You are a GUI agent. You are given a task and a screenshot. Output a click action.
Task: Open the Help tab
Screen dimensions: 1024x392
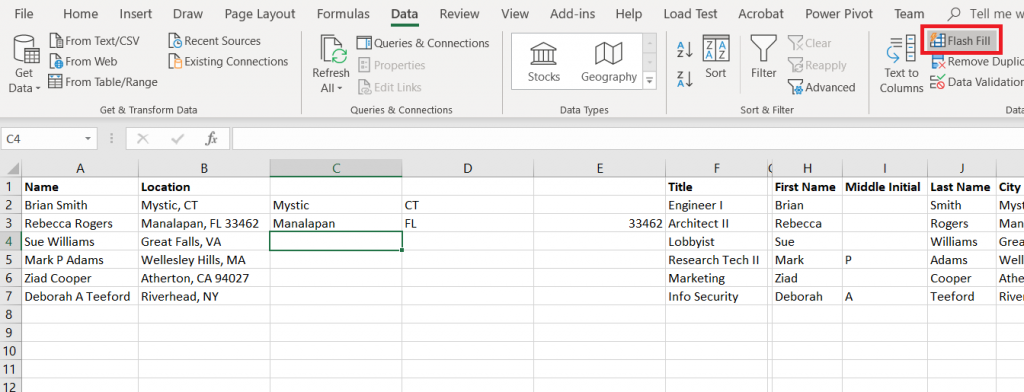(629, 14)
